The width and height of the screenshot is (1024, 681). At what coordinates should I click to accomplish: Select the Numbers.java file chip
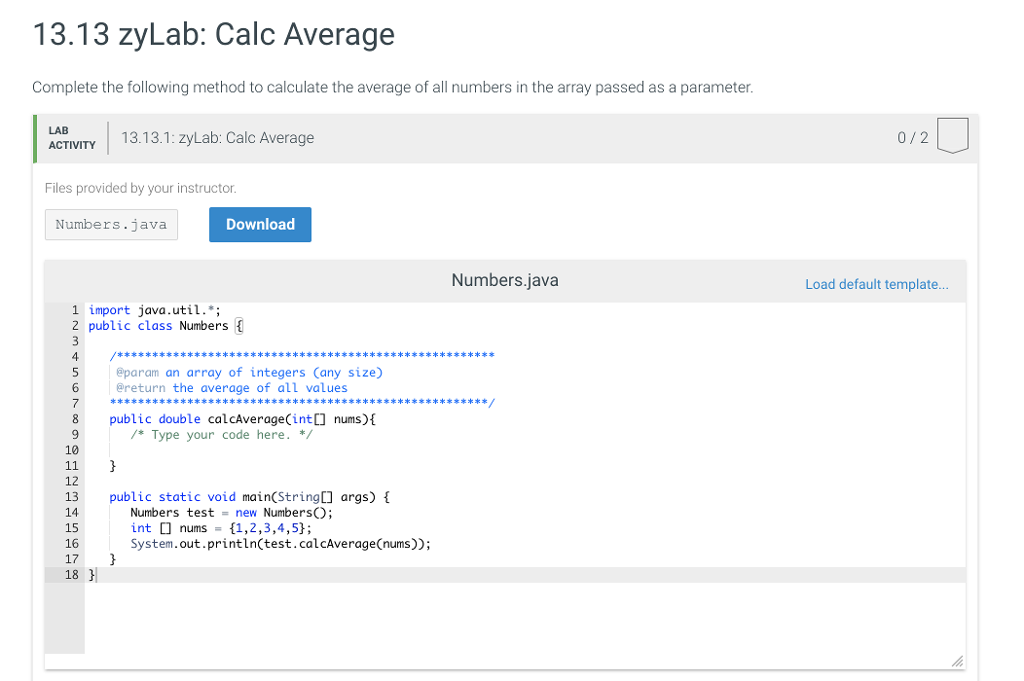tap(110, 224)
